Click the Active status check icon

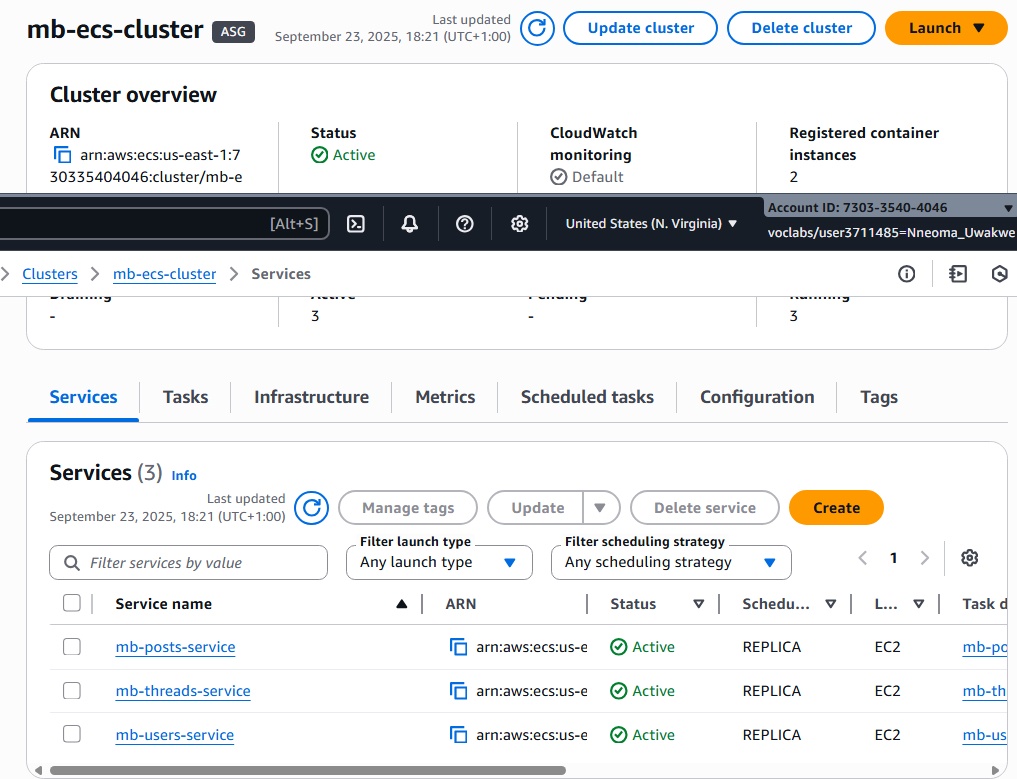[319, 155]
